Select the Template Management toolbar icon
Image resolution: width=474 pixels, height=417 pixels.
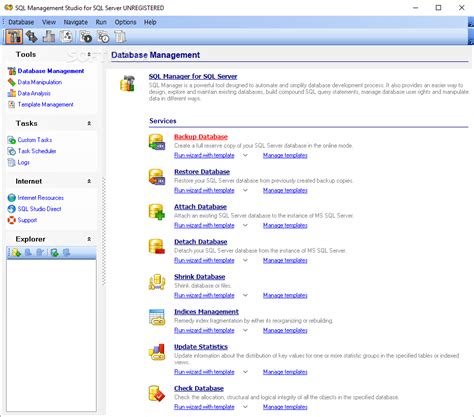point(66,36)
